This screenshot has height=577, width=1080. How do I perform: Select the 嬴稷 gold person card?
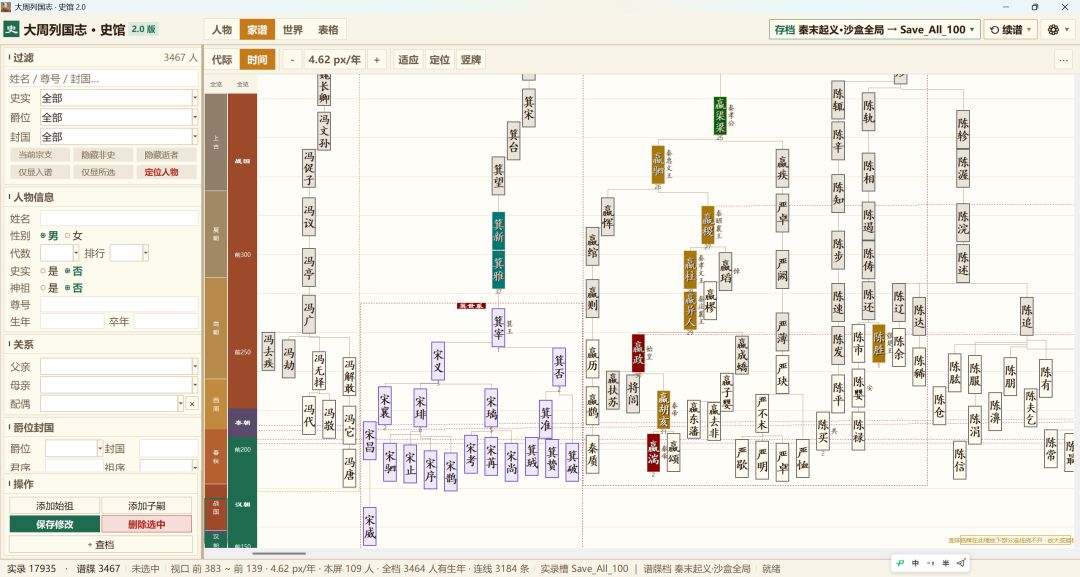[x=708, y=225]
